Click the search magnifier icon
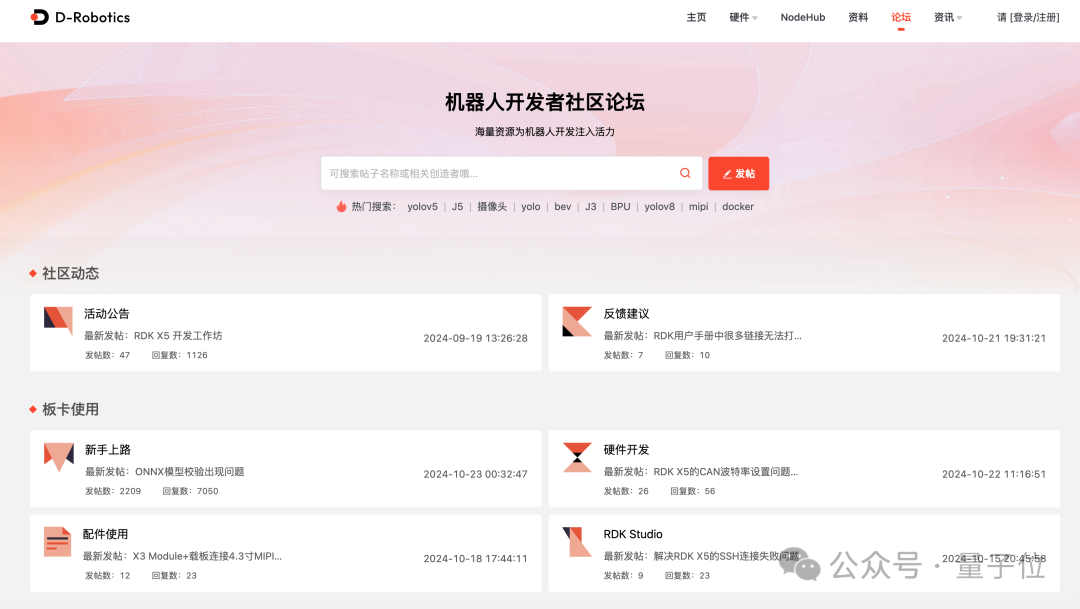 click(x=685, y=172)
